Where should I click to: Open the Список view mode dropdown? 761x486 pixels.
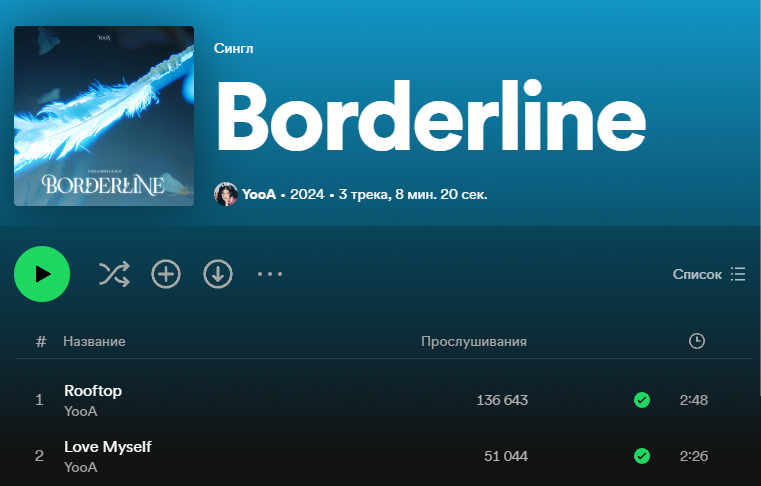coord(709,274)
